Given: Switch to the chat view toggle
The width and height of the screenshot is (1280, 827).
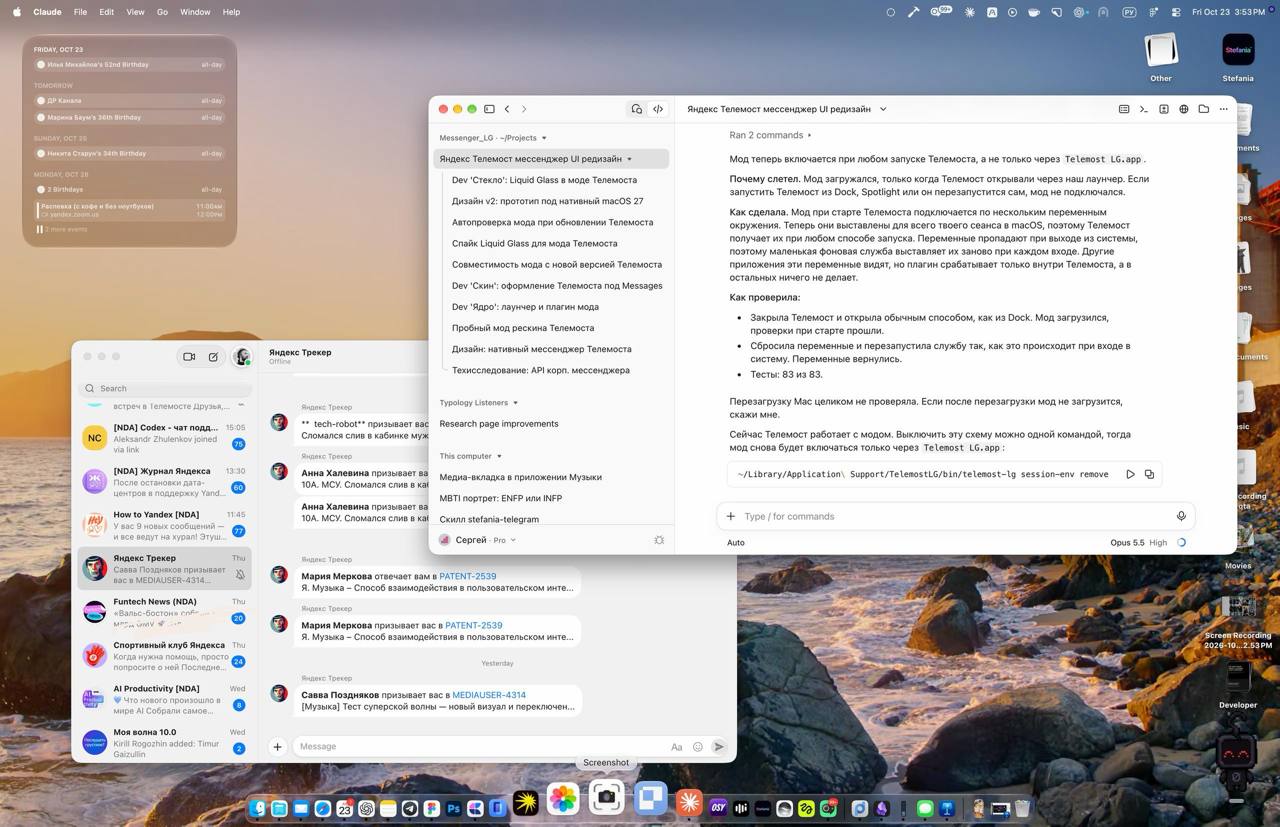Looking at the screenshot, I should click(636, 109).
